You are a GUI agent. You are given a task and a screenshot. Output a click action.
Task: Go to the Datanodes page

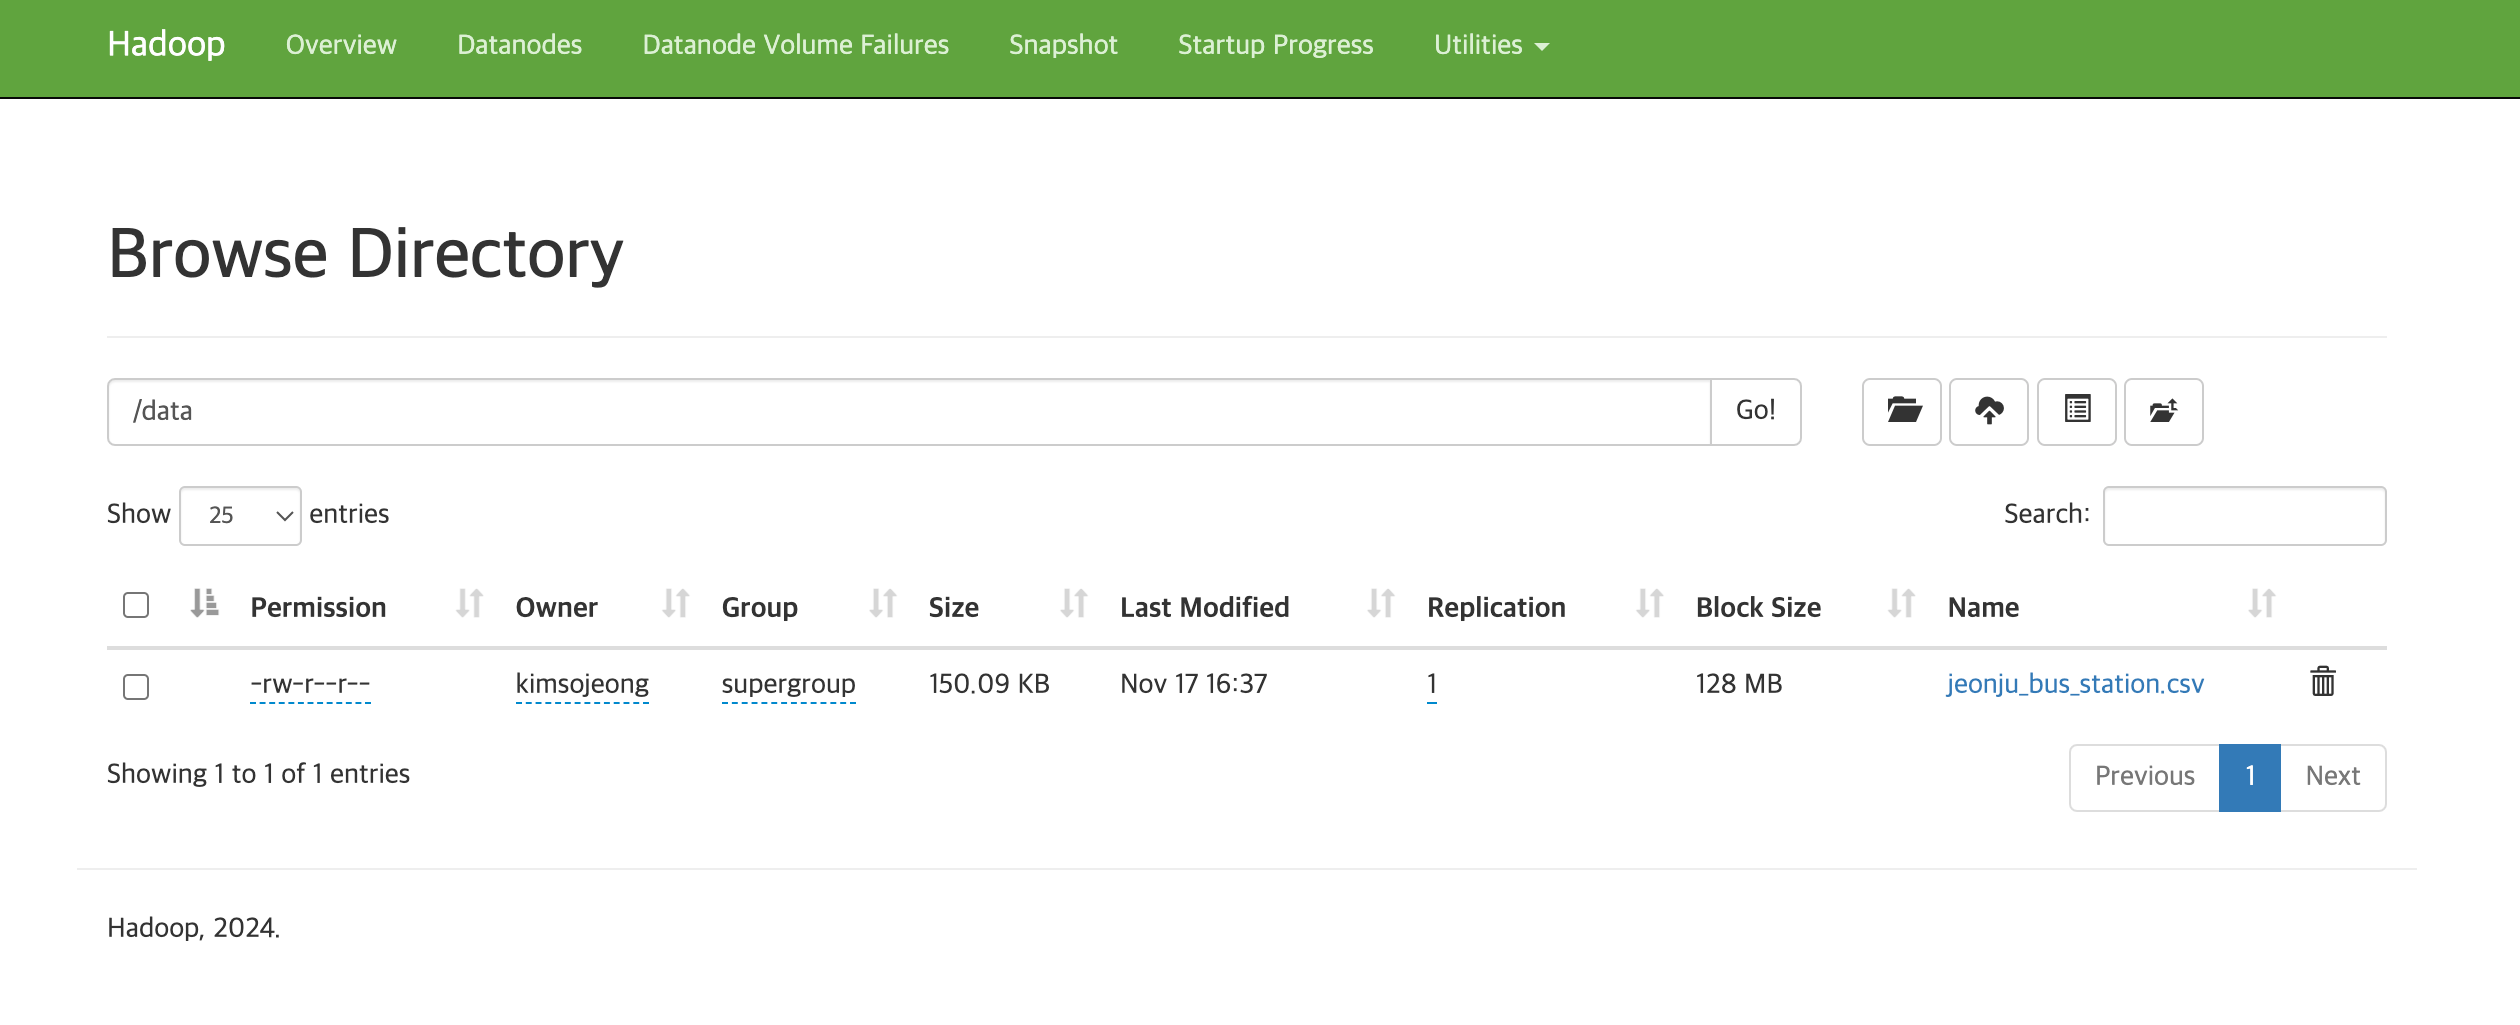click(519, 45)
